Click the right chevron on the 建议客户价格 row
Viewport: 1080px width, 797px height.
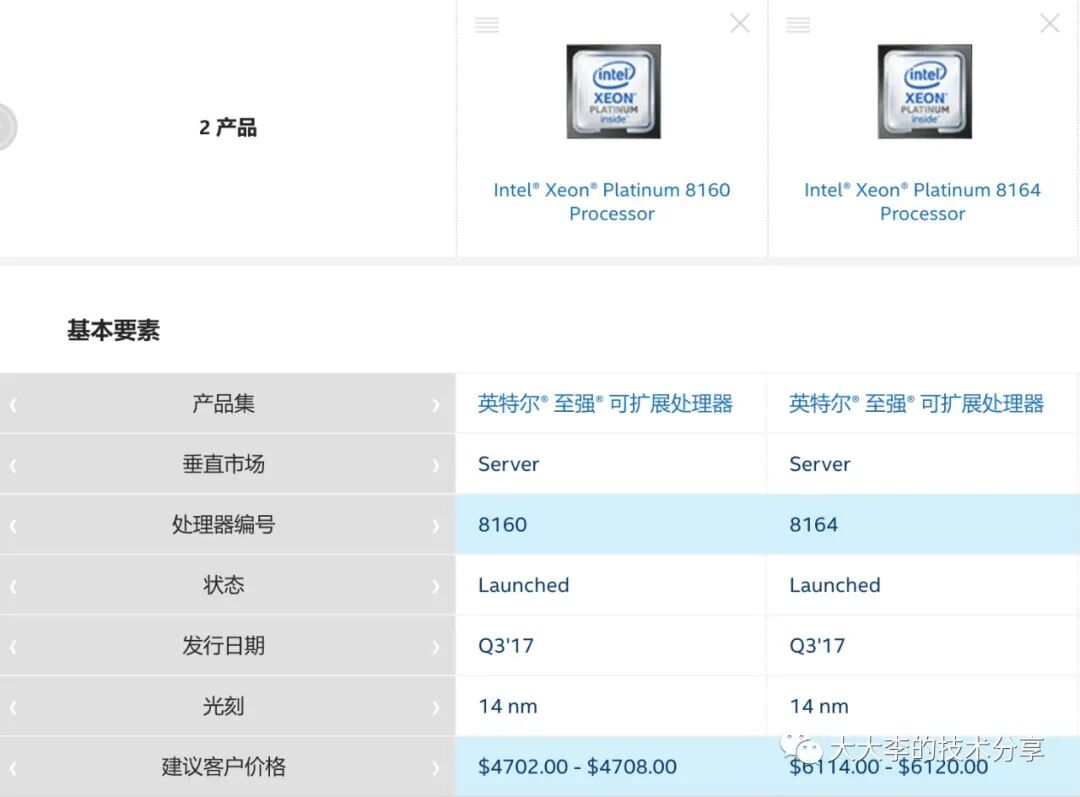435,767
